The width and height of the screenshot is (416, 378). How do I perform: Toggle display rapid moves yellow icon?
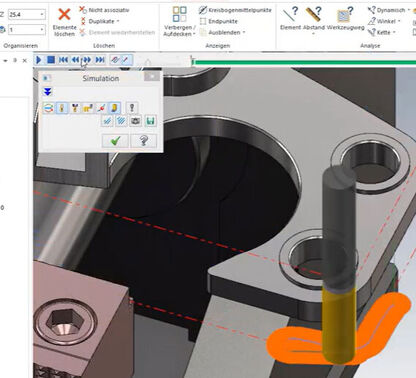[x=88, y=108]
